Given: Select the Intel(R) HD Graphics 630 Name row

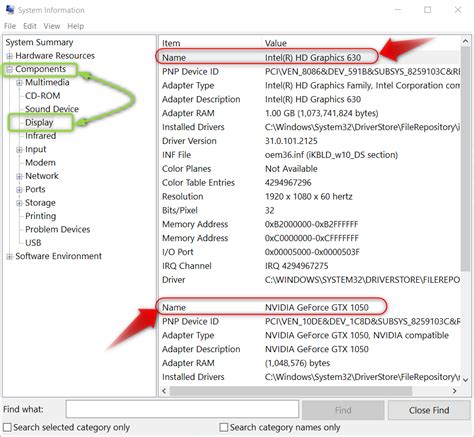Looking at the screenshot, I should click(310, 57).
